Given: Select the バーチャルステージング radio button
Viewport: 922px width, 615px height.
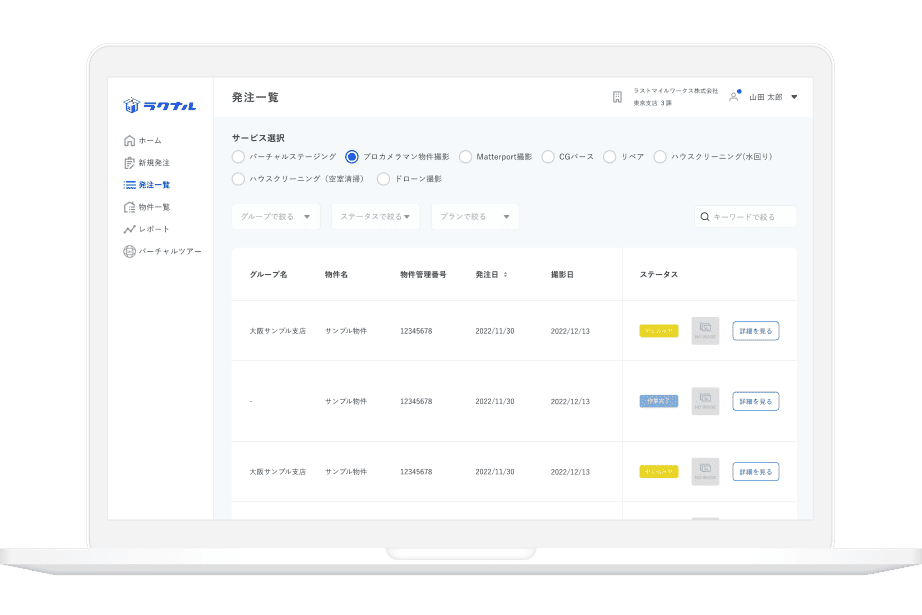Looking at the screenshot, I should point(237,157).
